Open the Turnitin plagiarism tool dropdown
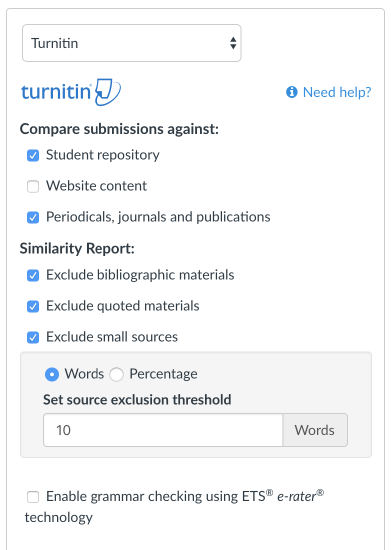The height and width of the screenshot is (550, 391). tap(132, 43)
